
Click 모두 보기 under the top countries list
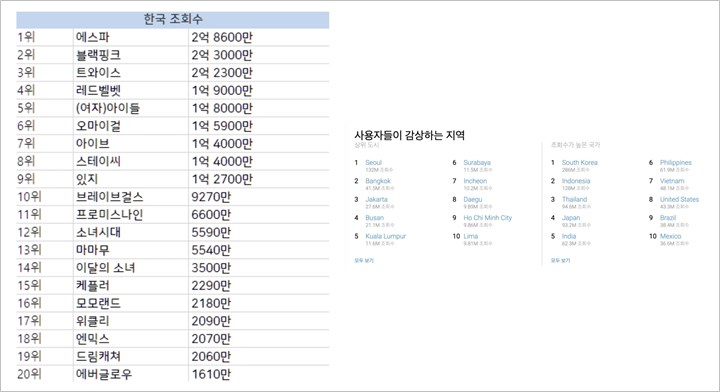(560, 260)
